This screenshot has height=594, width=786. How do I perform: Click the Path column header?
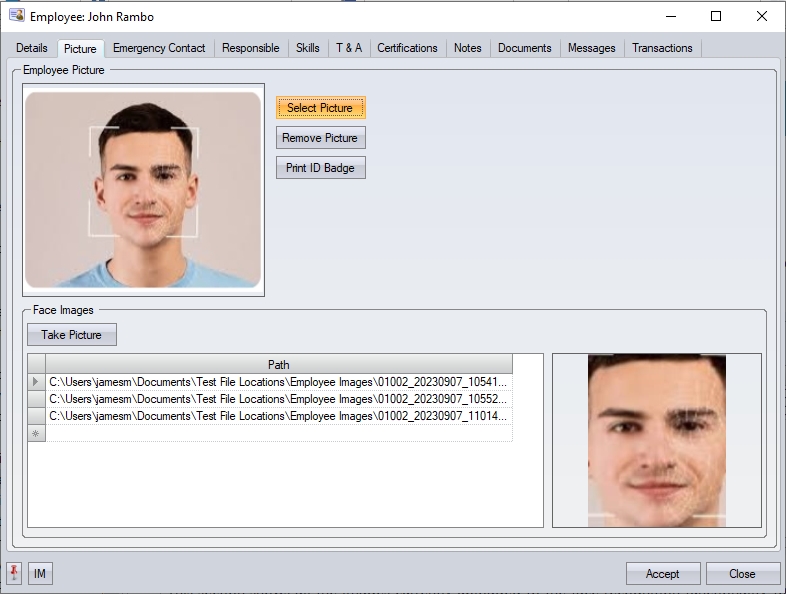(x=278, y=365)
